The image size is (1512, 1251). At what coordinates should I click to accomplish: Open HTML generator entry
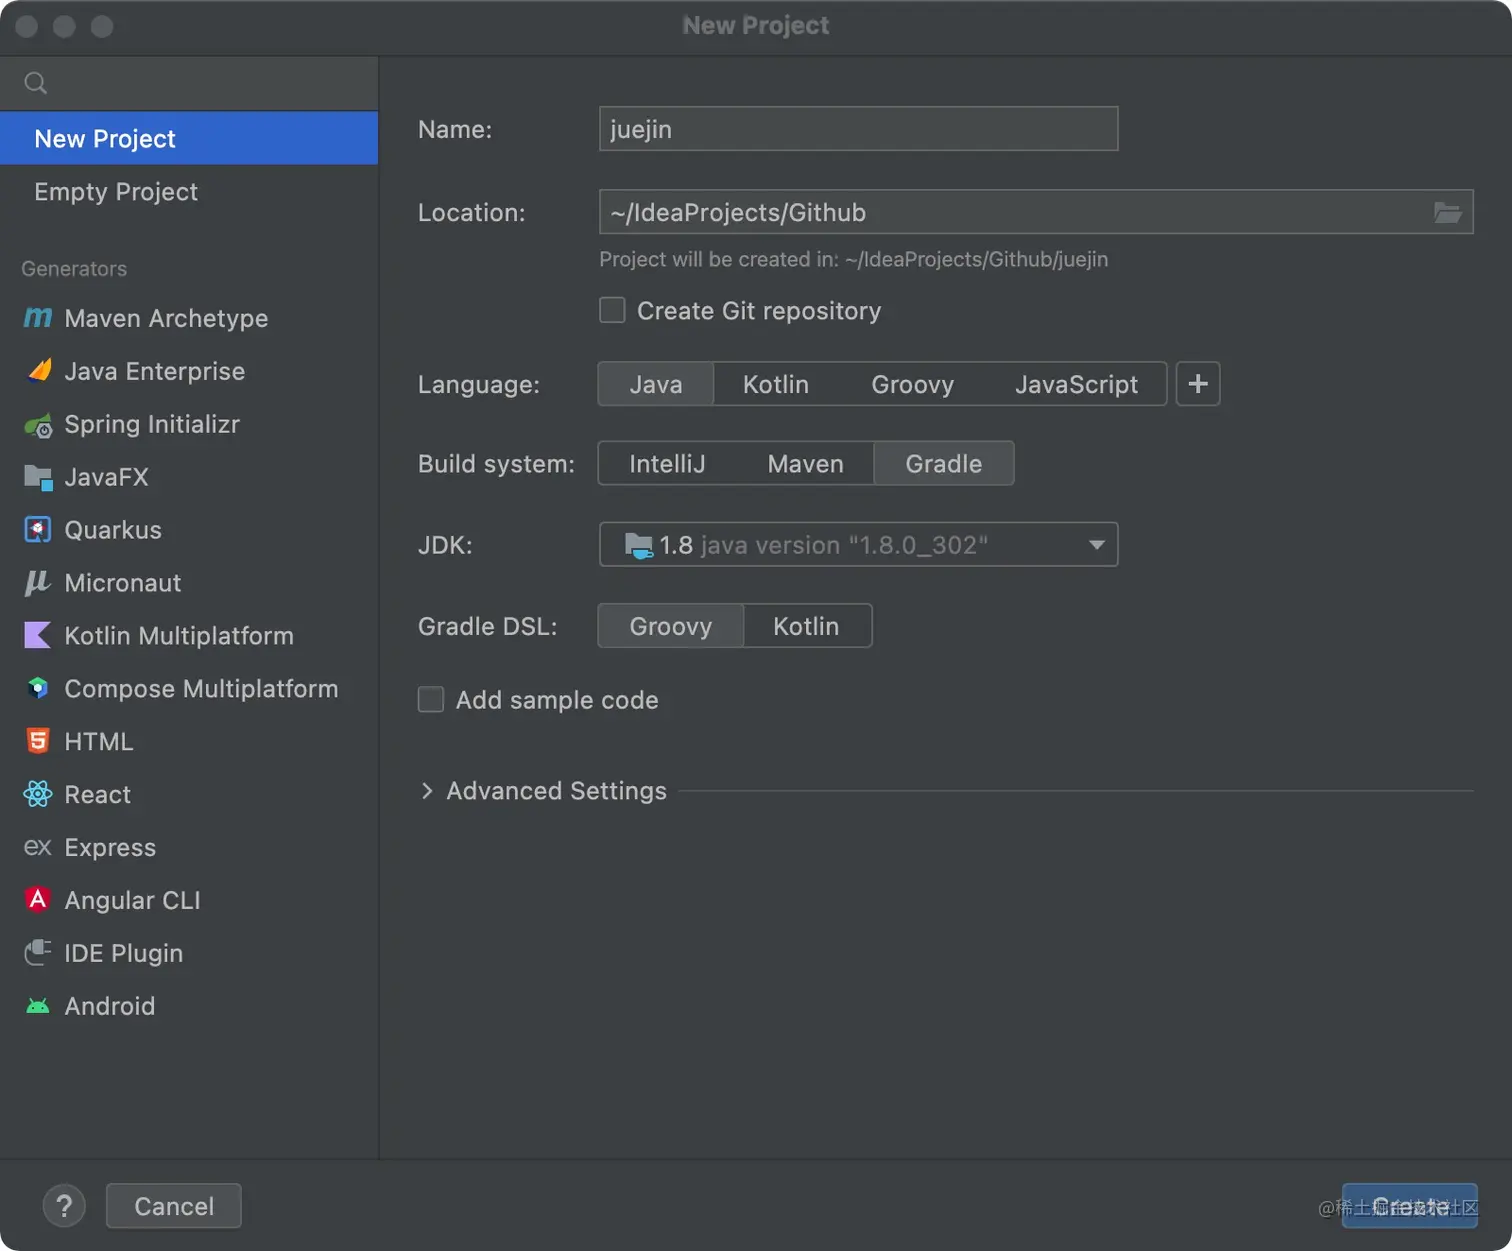click(x=189, y=741)
